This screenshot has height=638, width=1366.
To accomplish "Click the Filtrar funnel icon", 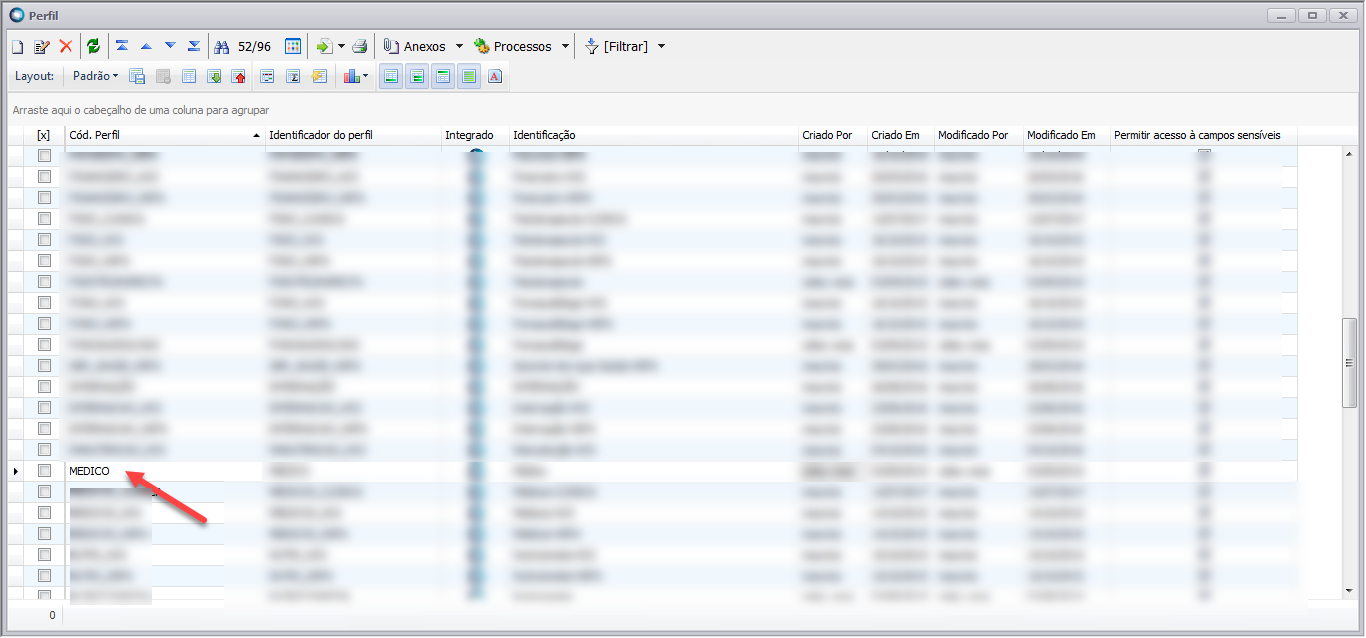I will 591,46.
